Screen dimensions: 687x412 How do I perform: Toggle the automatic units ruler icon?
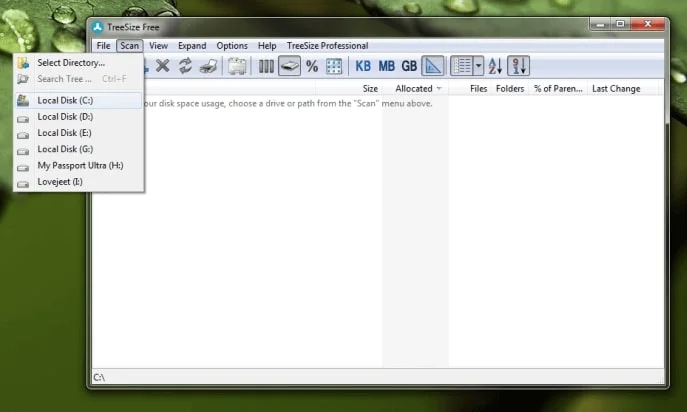coord(433,66)
